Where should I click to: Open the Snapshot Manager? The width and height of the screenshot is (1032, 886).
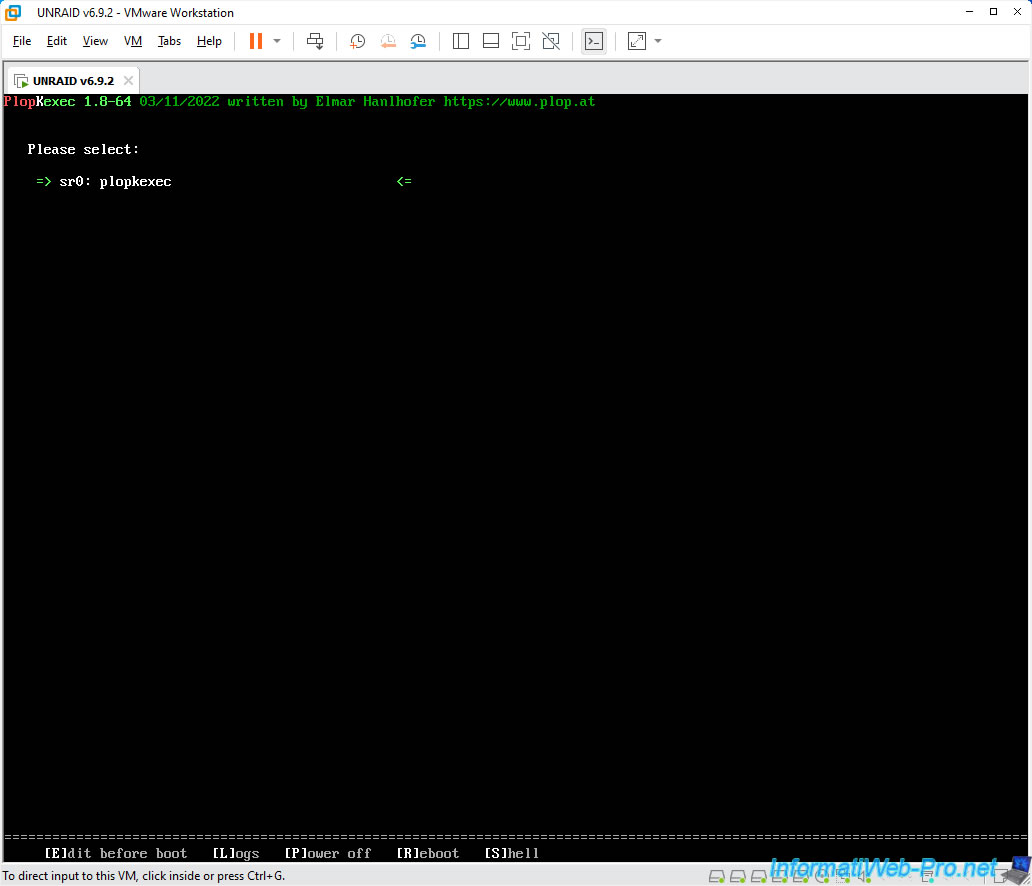coord(418,41)
